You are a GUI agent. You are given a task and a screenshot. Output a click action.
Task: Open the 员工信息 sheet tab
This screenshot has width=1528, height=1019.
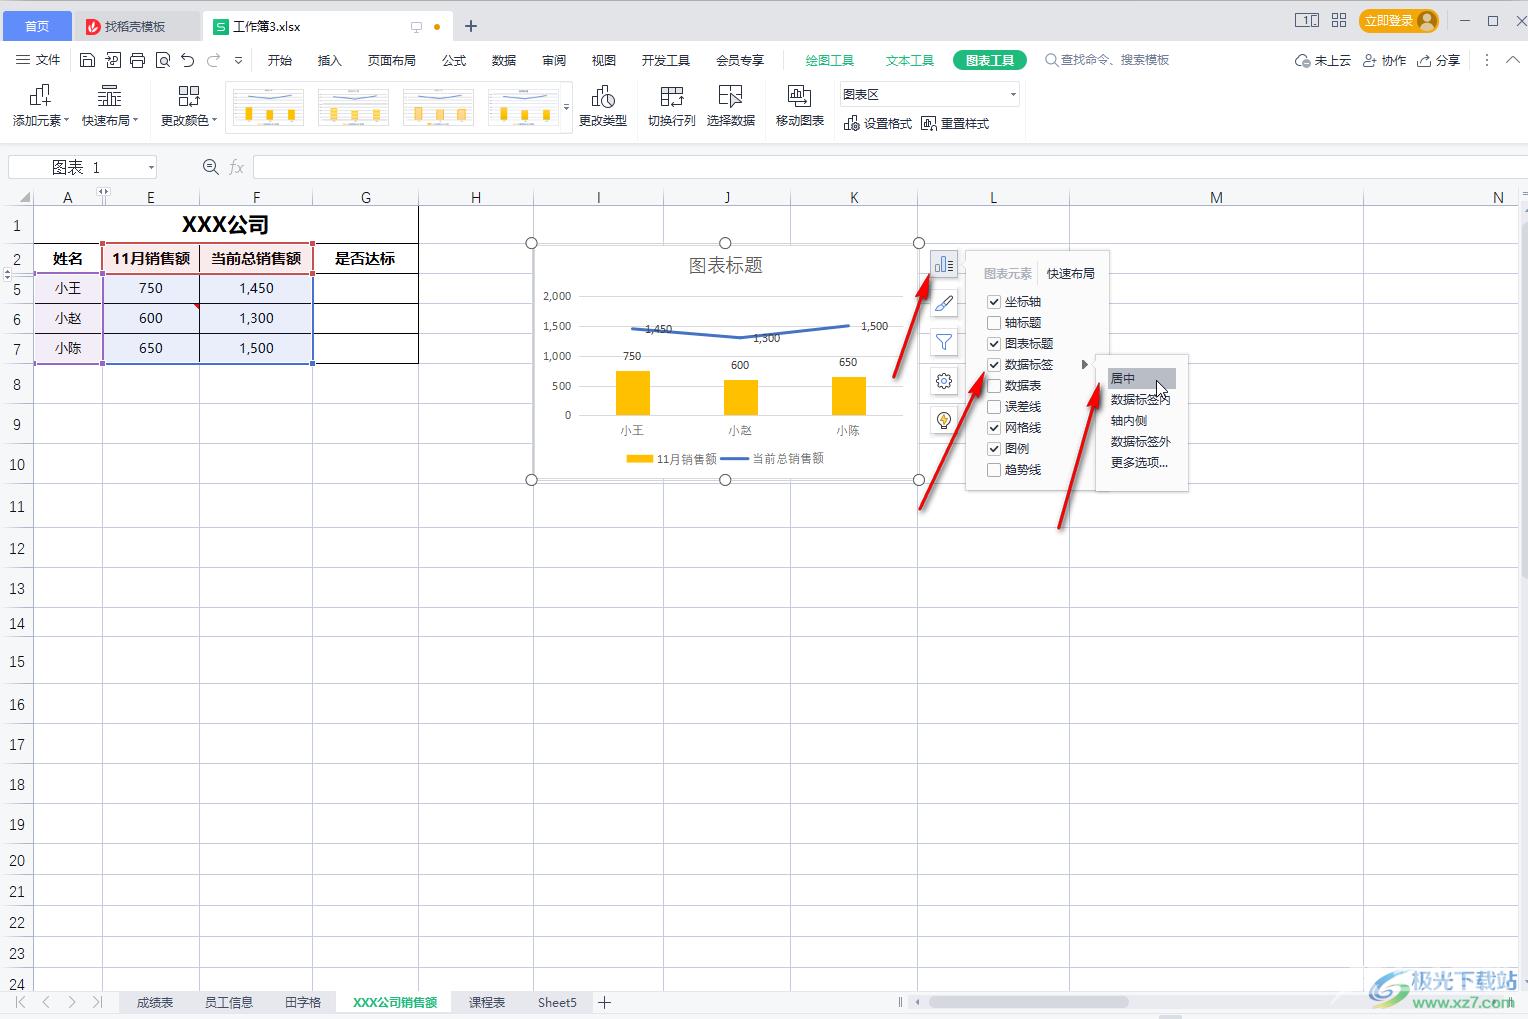pos(229,1002)
